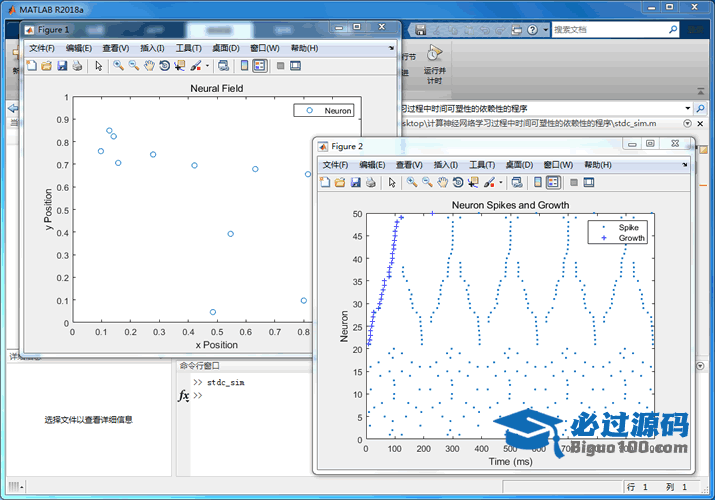The image size is (715, 500).
Task: Select the Growth legend entry in Figure 2
Action: coord(617,238)
